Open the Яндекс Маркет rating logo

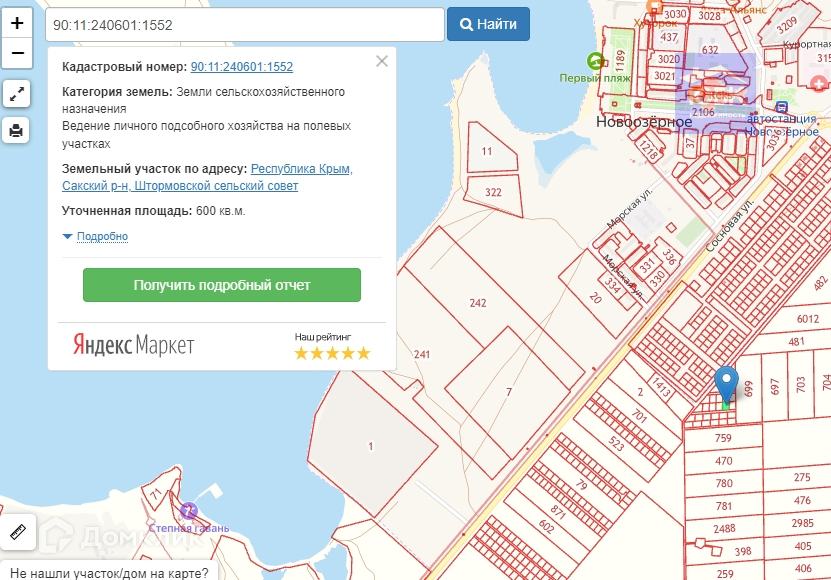[x=134, y=345]
